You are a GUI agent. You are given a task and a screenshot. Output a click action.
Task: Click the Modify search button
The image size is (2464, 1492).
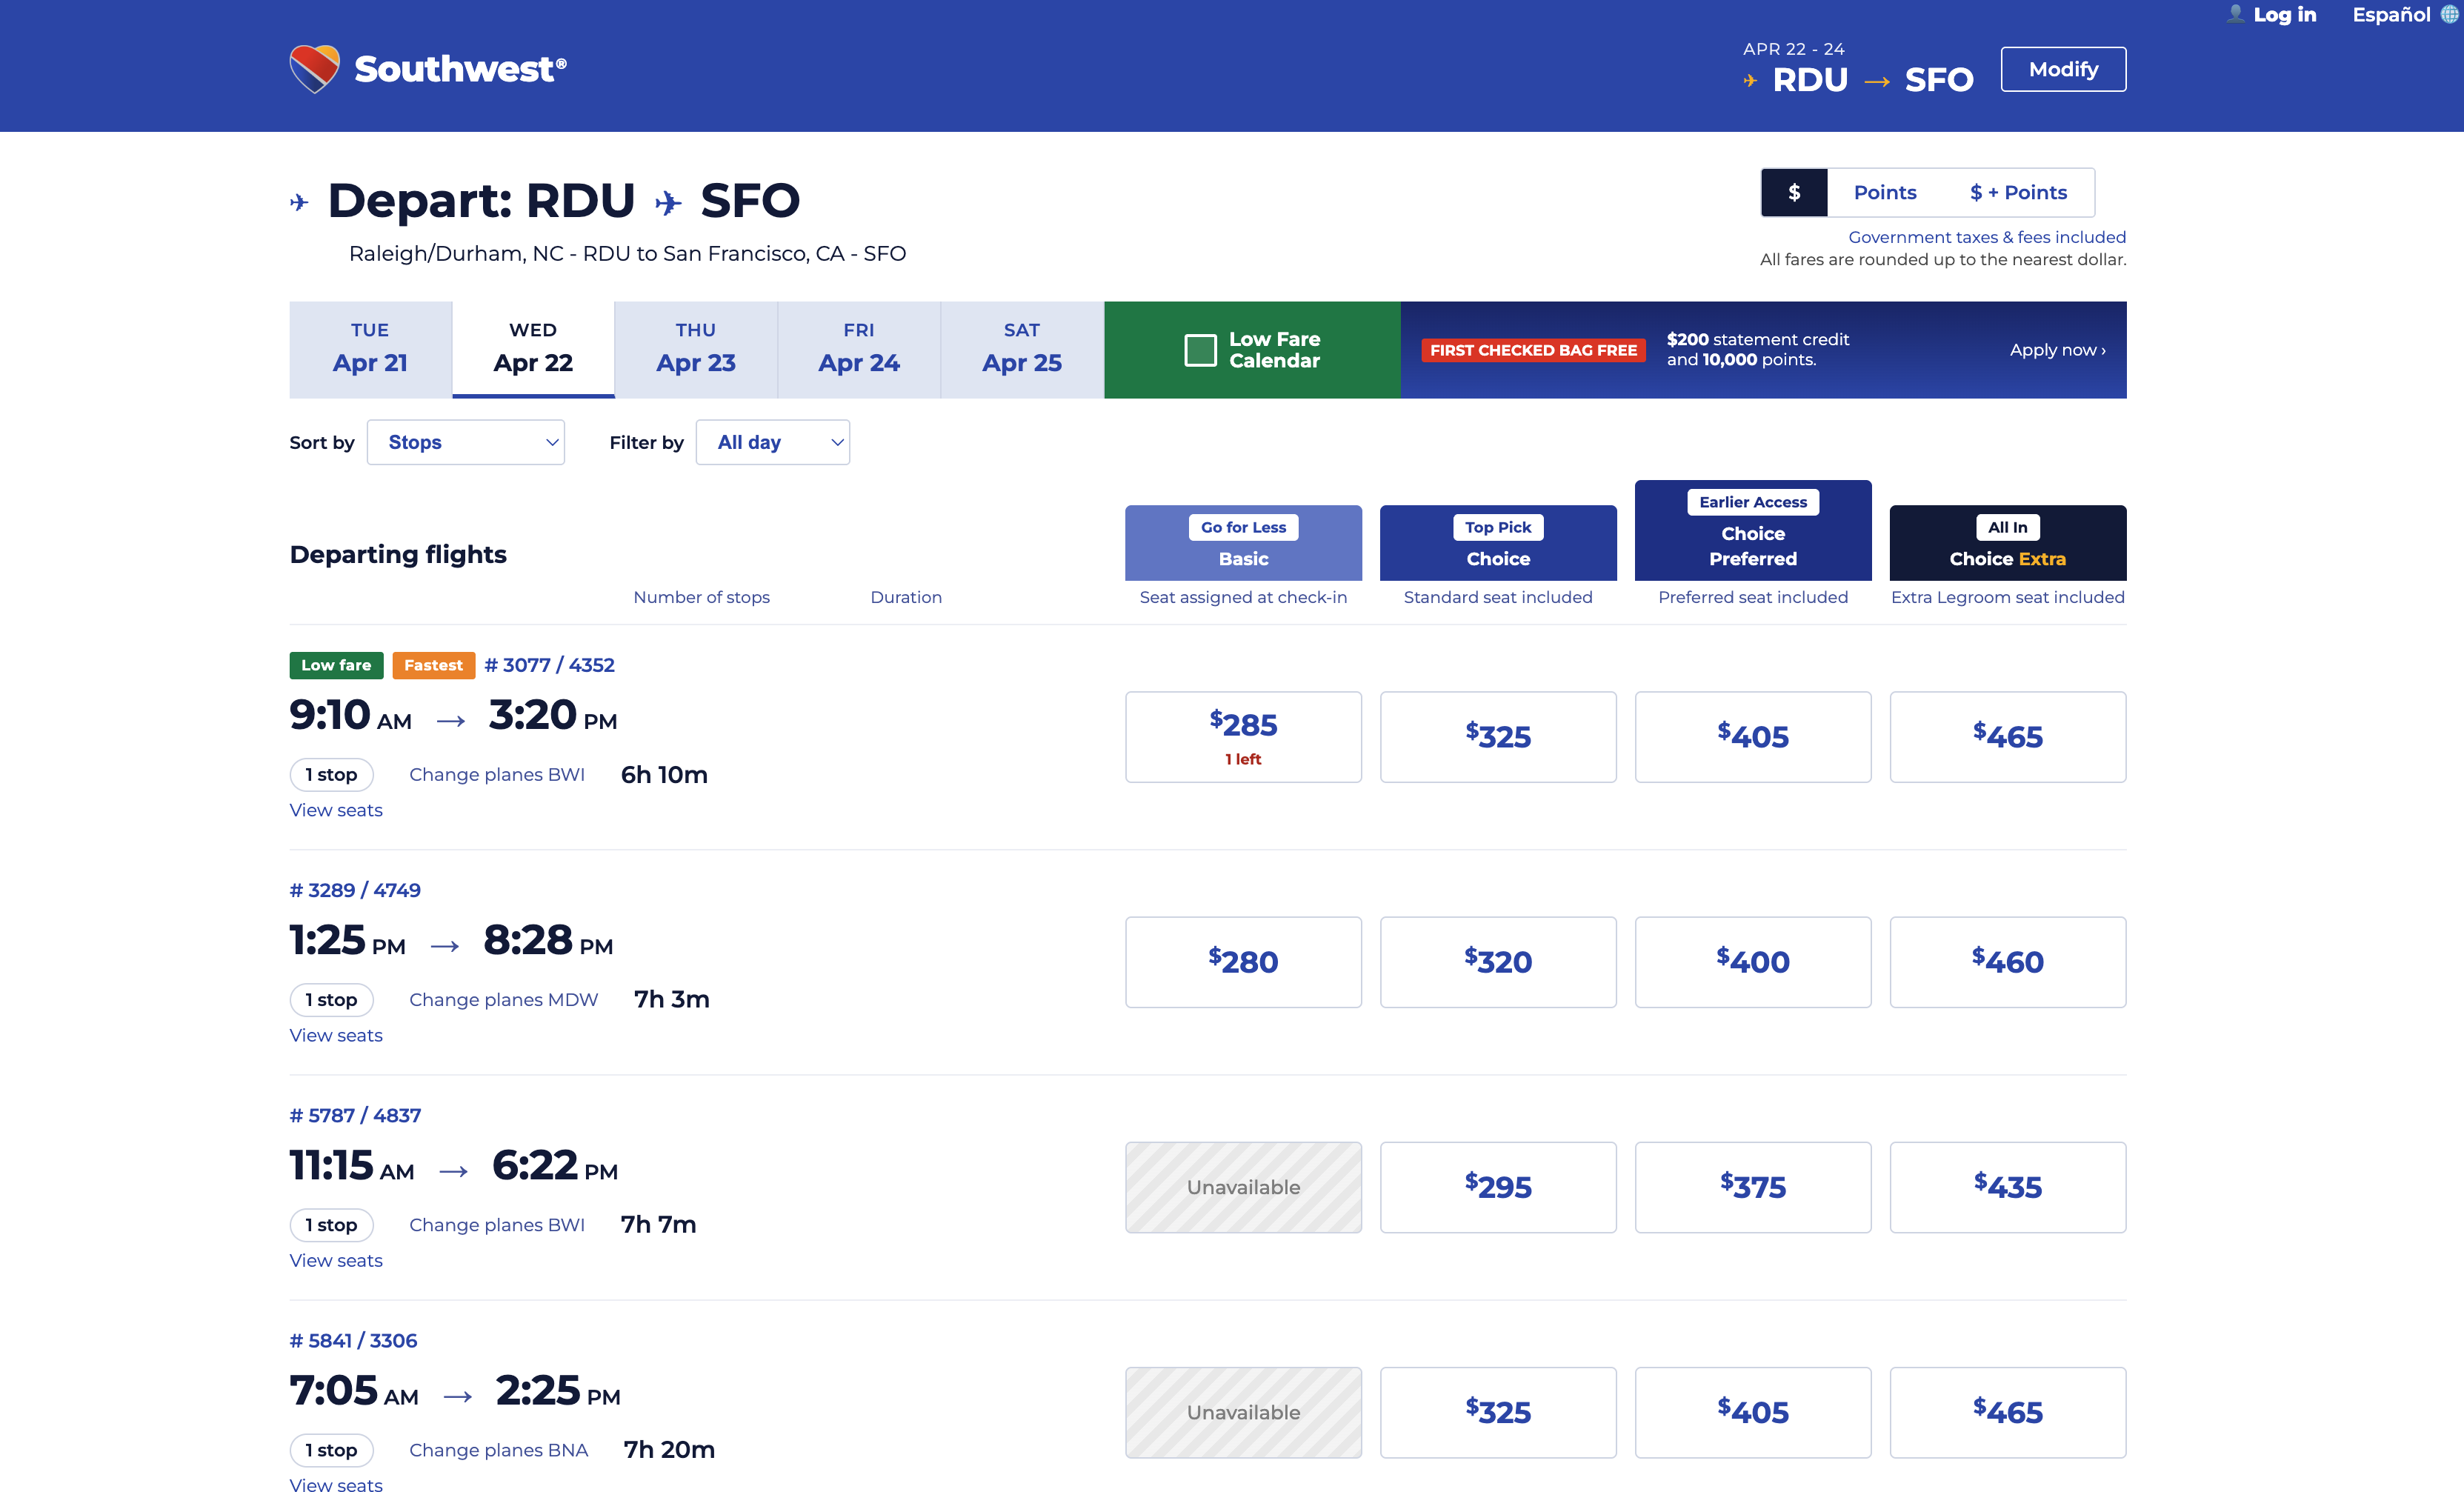click(x=2063, y=69)
